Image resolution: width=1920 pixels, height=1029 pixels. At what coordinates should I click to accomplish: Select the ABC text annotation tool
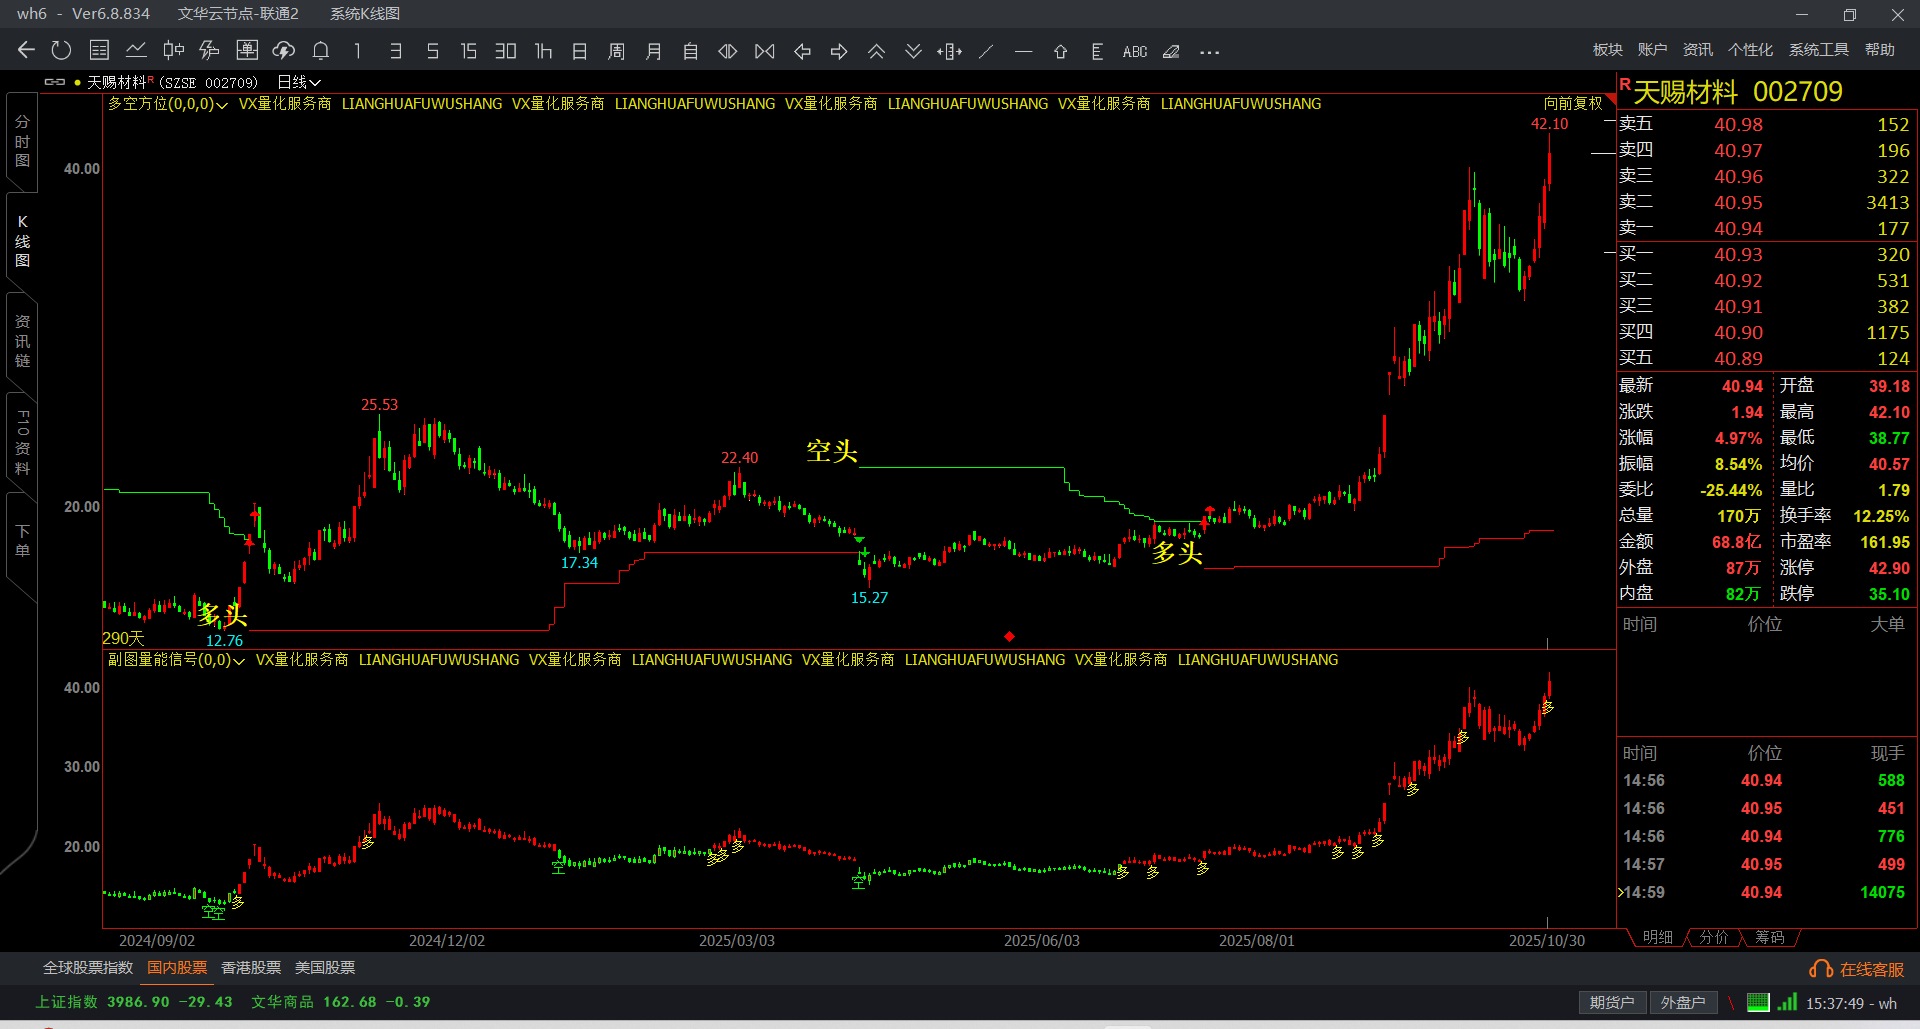click(1135, 52)
